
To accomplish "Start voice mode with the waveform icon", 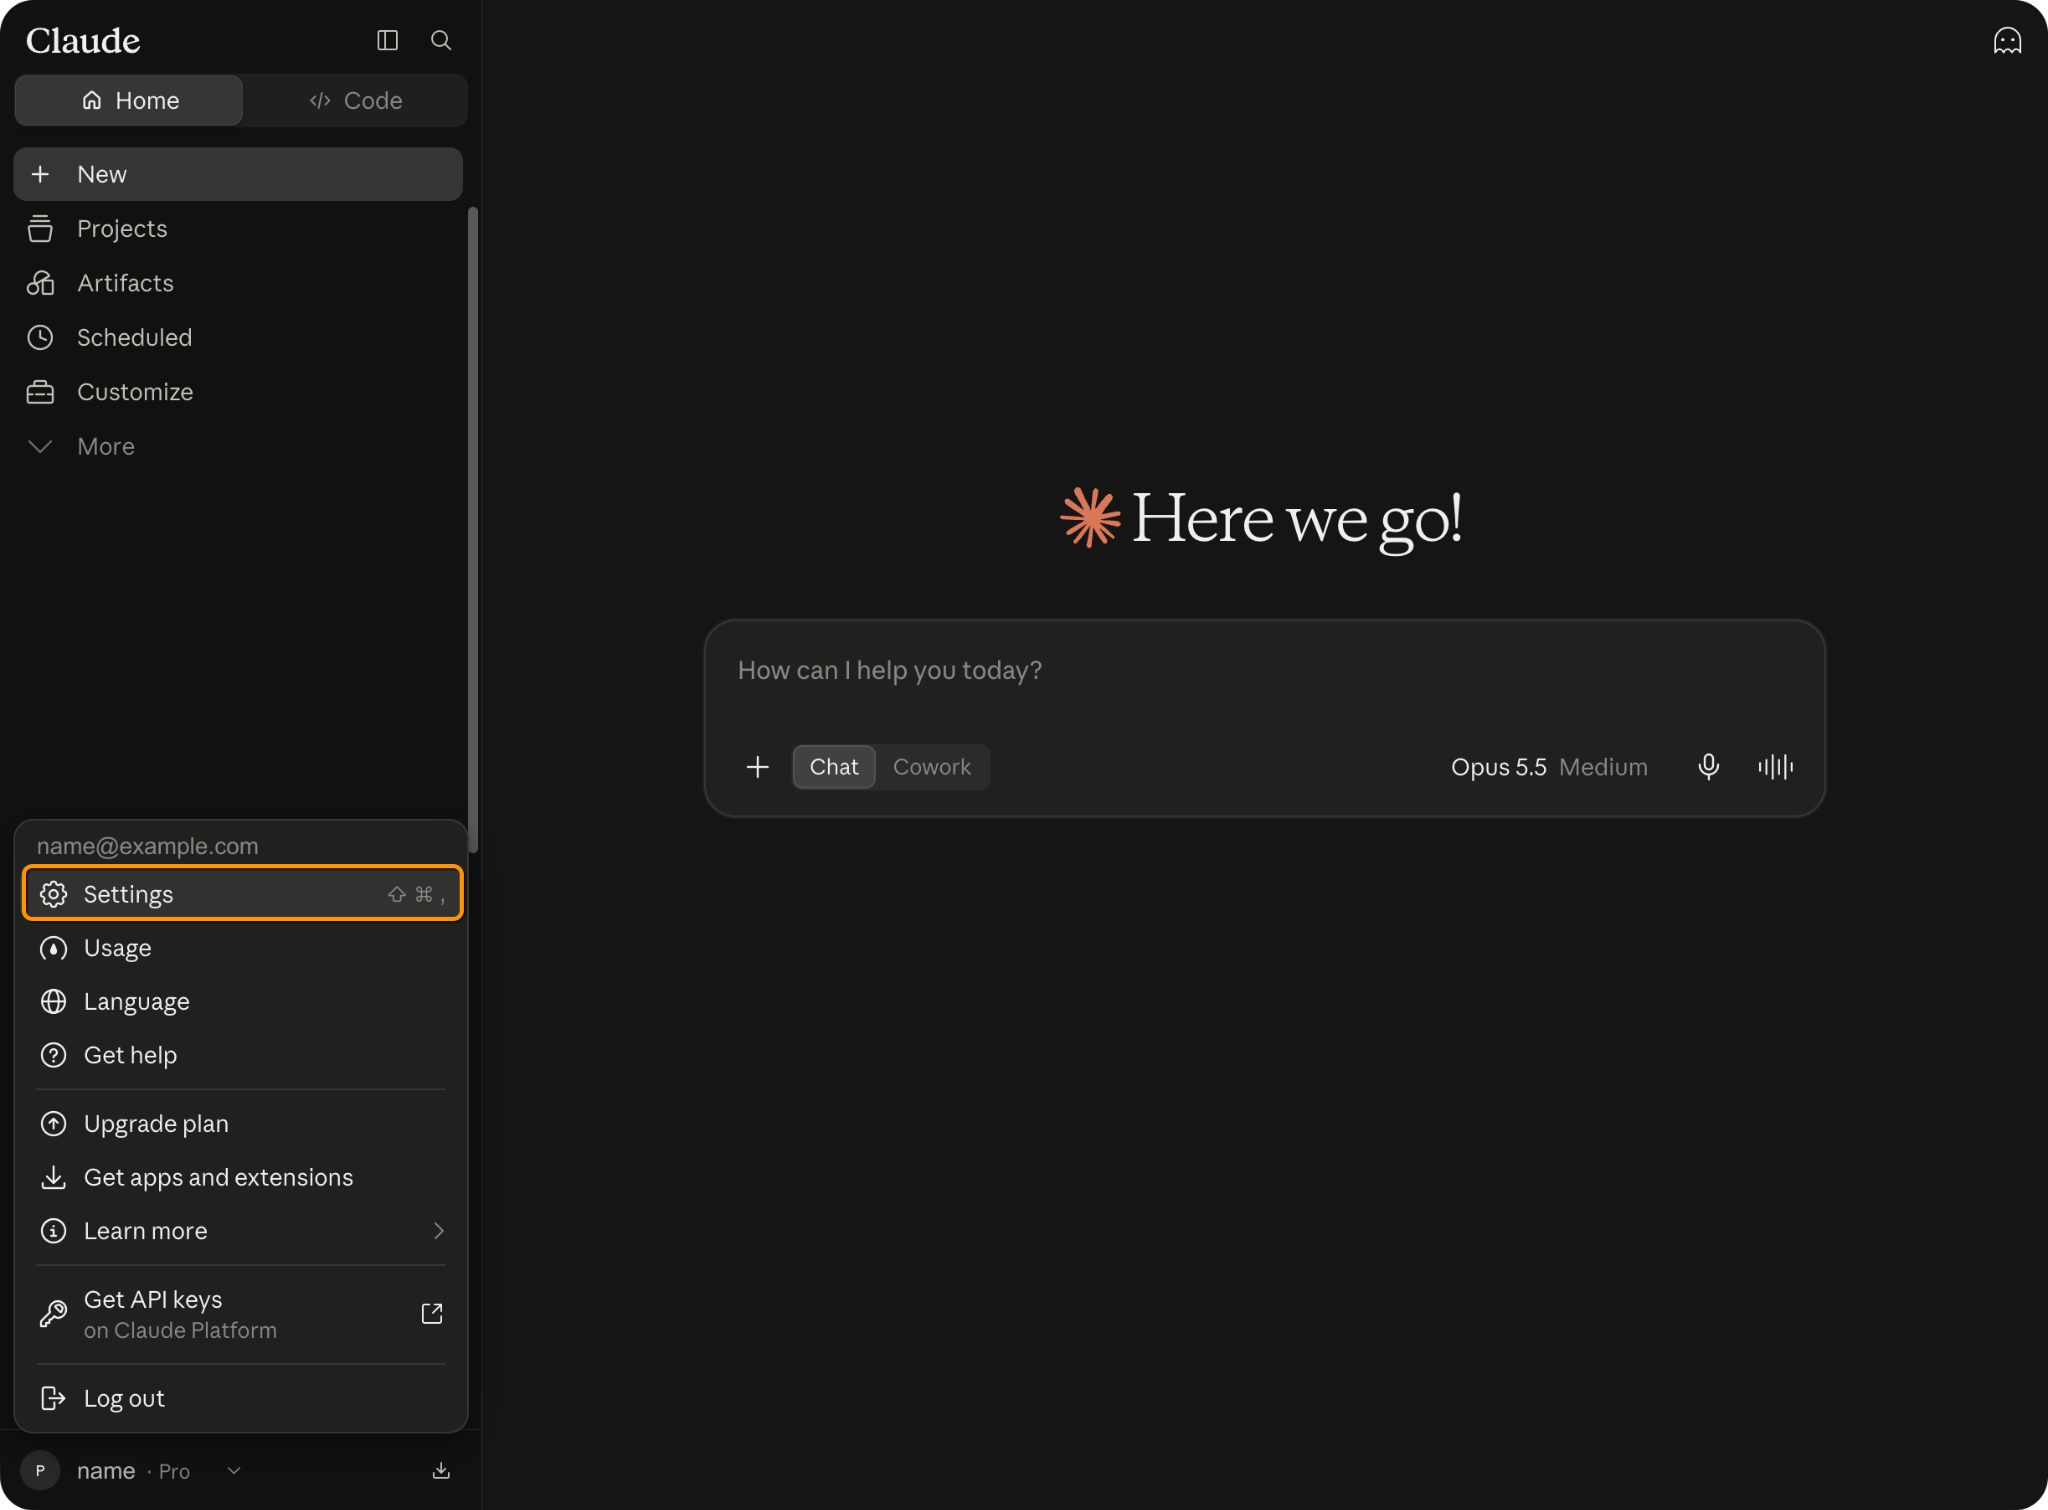I will pos(1775,767).
